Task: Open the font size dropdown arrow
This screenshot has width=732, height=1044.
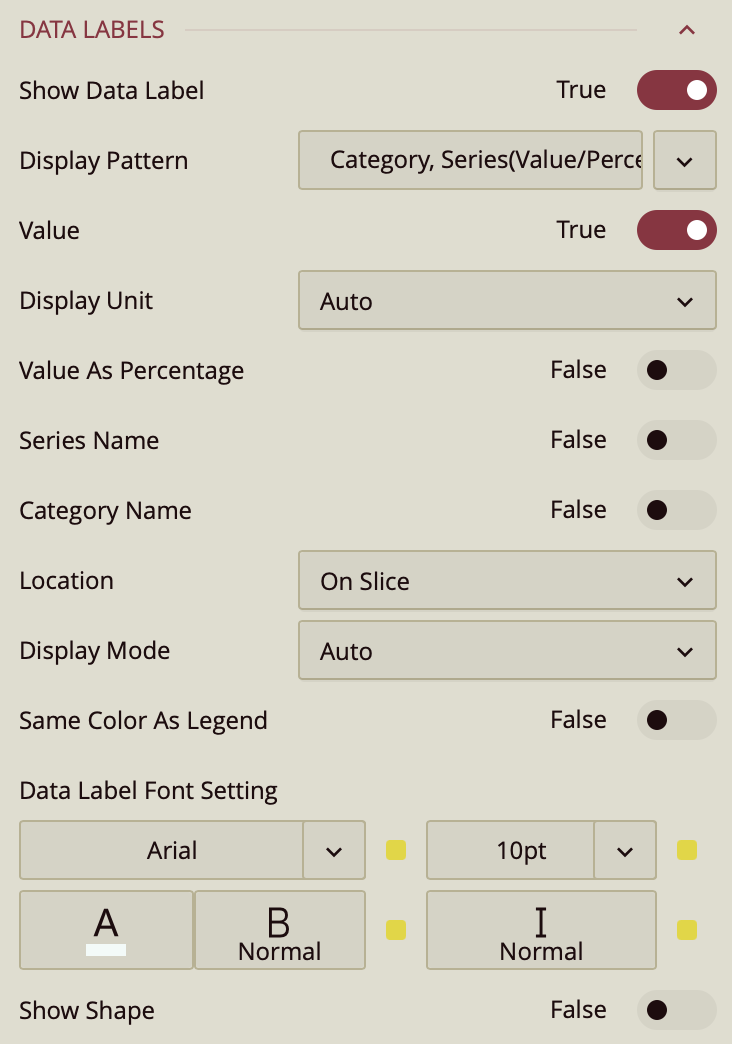Action: point(625,851)
